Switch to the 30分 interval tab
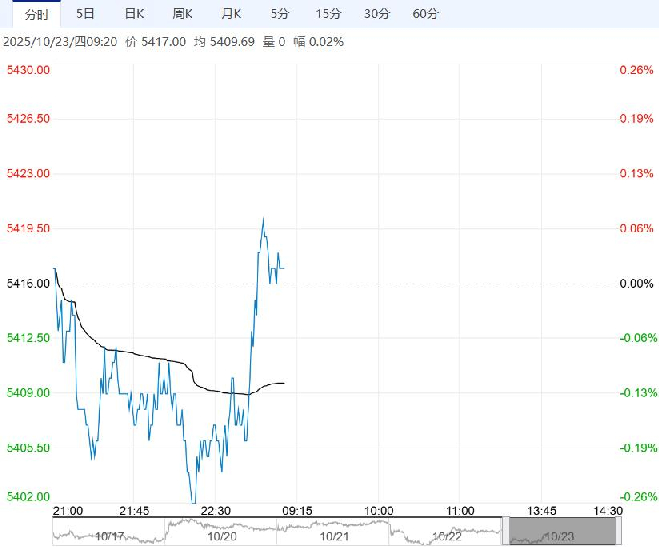The height and width of the screenshot is (547, 659). point(377,14)
